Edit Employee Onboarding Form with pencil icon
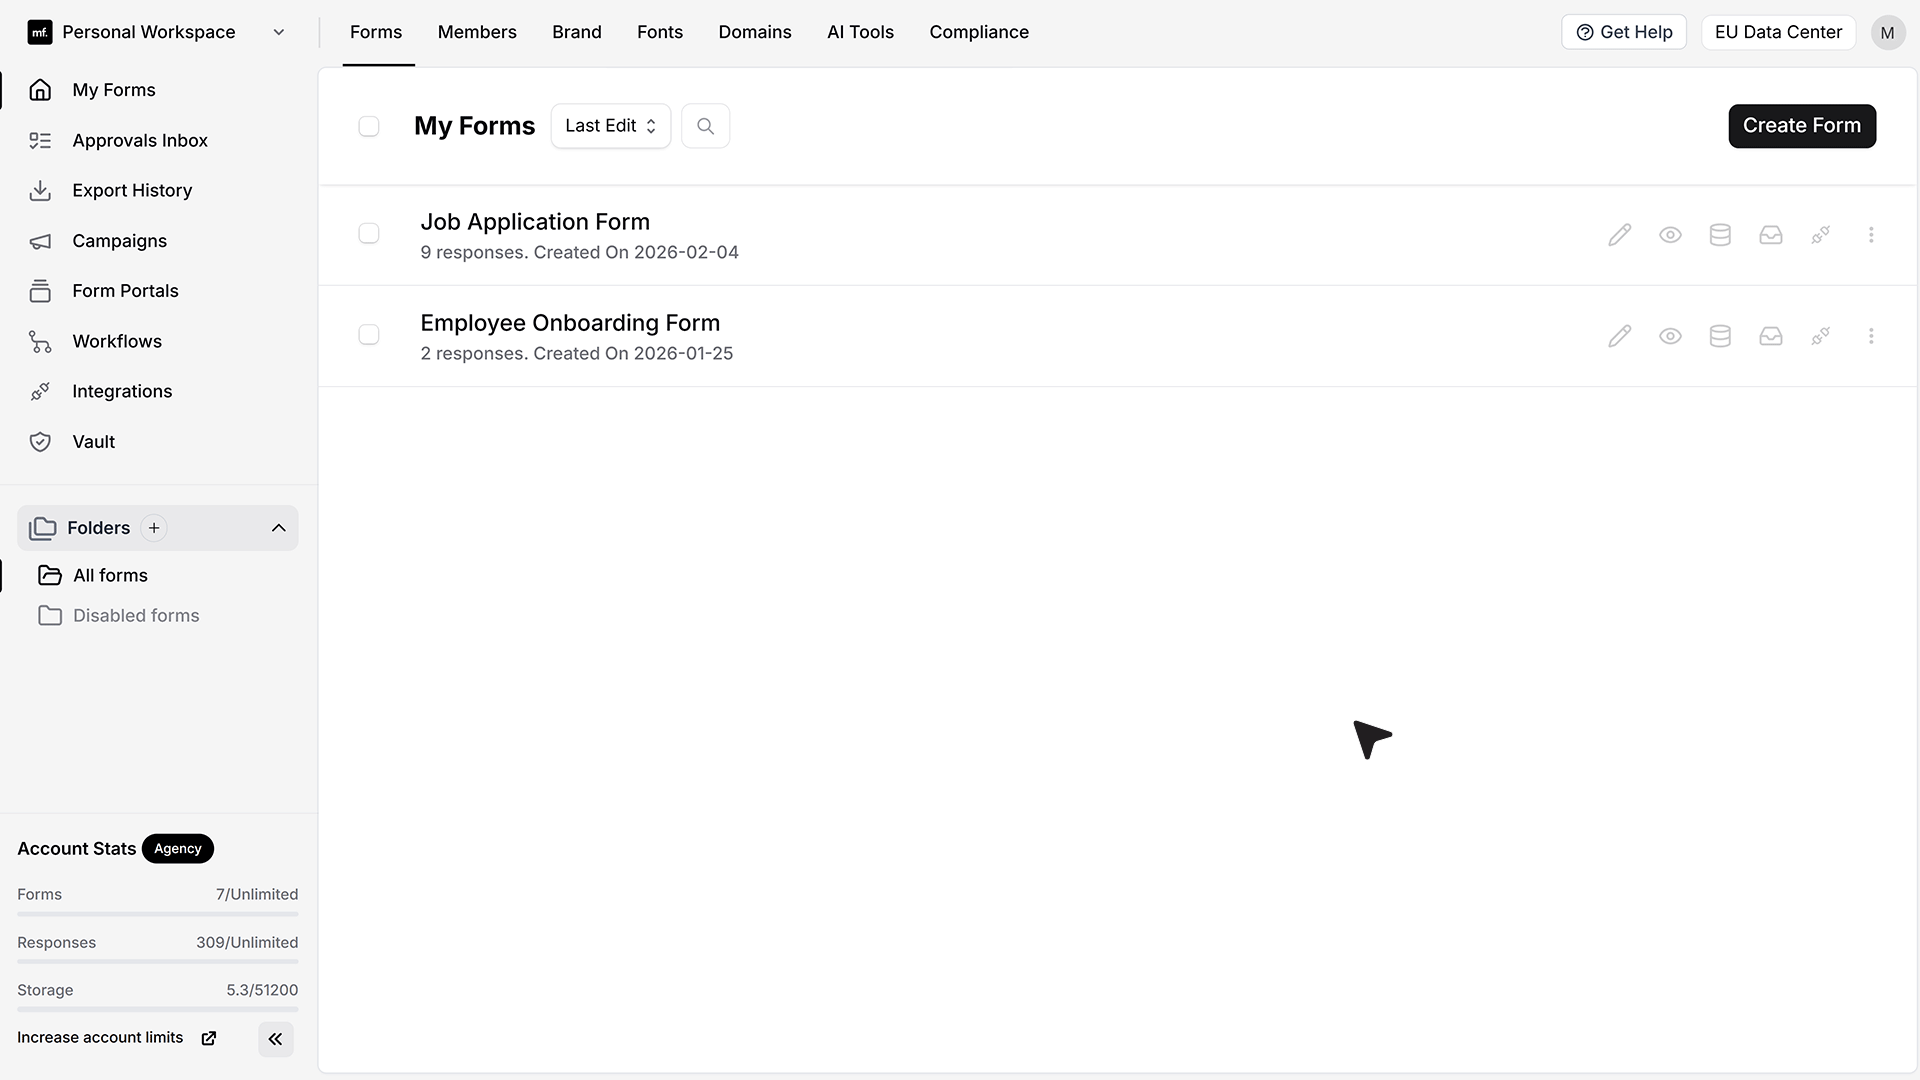1920x1080 pixels. coord(1619,336)
